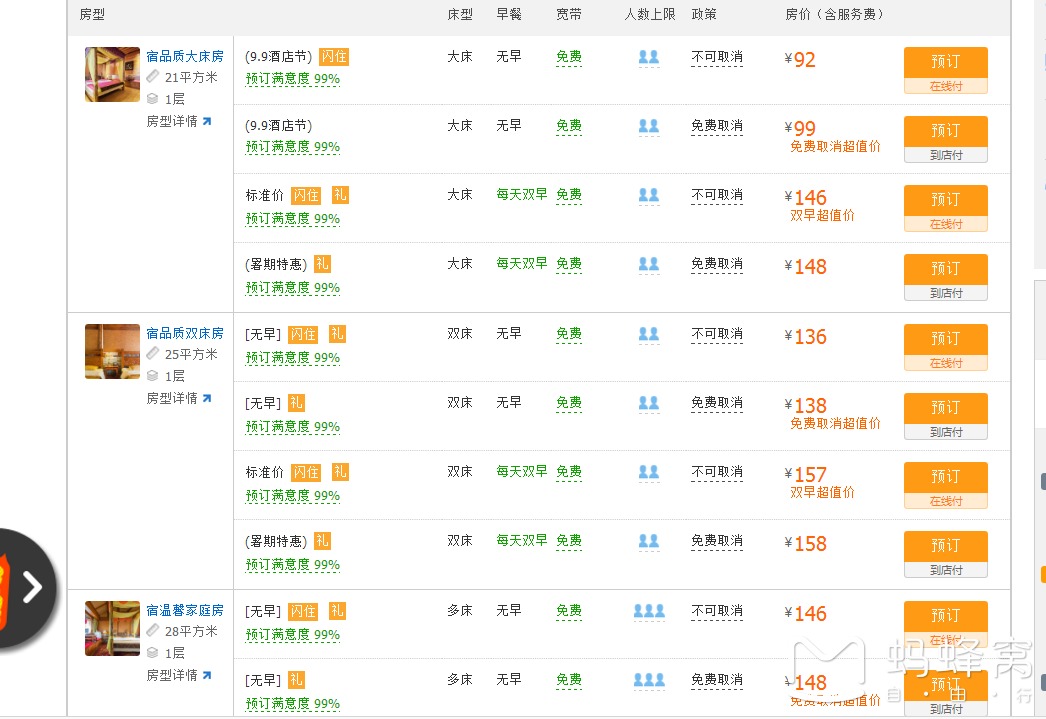Click 预订满意度 99% on ¥99 row
The height and width of the screenshot is (719, 1046).
pyautogui.click(x=293, y=147)
